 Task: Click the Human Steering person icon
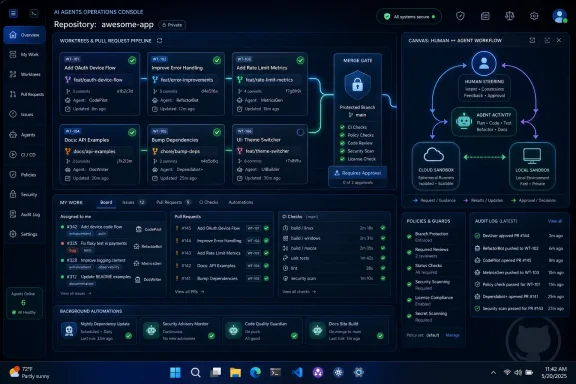pyautogui.click(x=484, y=63)
